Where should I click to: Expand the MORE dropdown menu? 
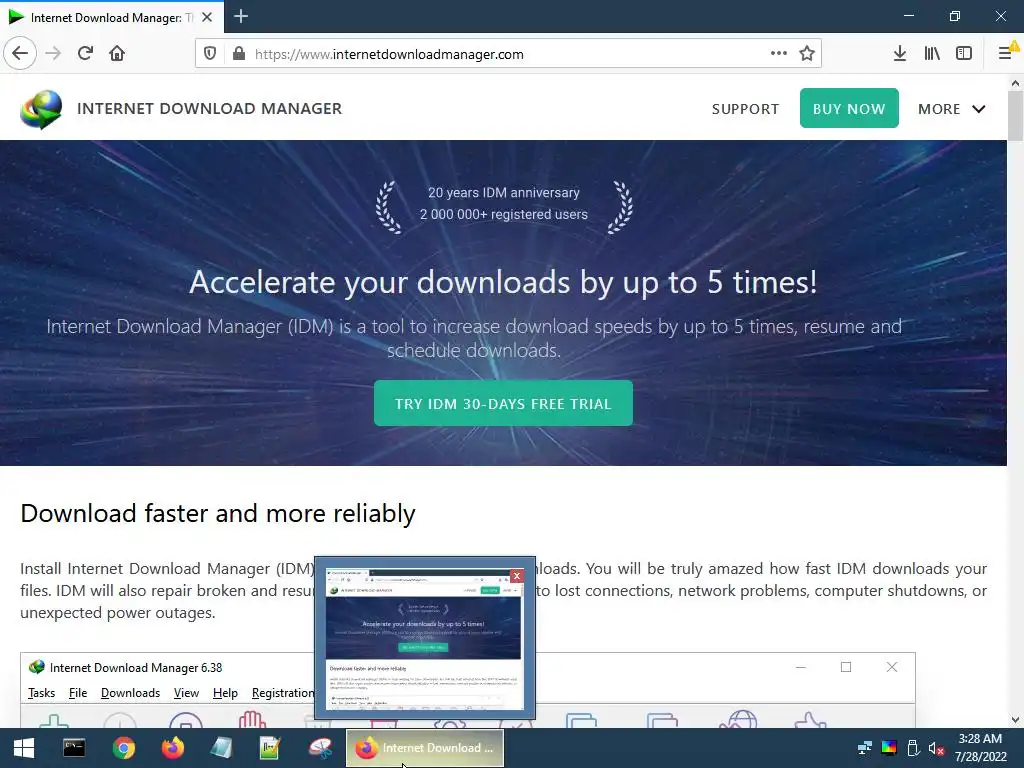(x=952, y=109)
